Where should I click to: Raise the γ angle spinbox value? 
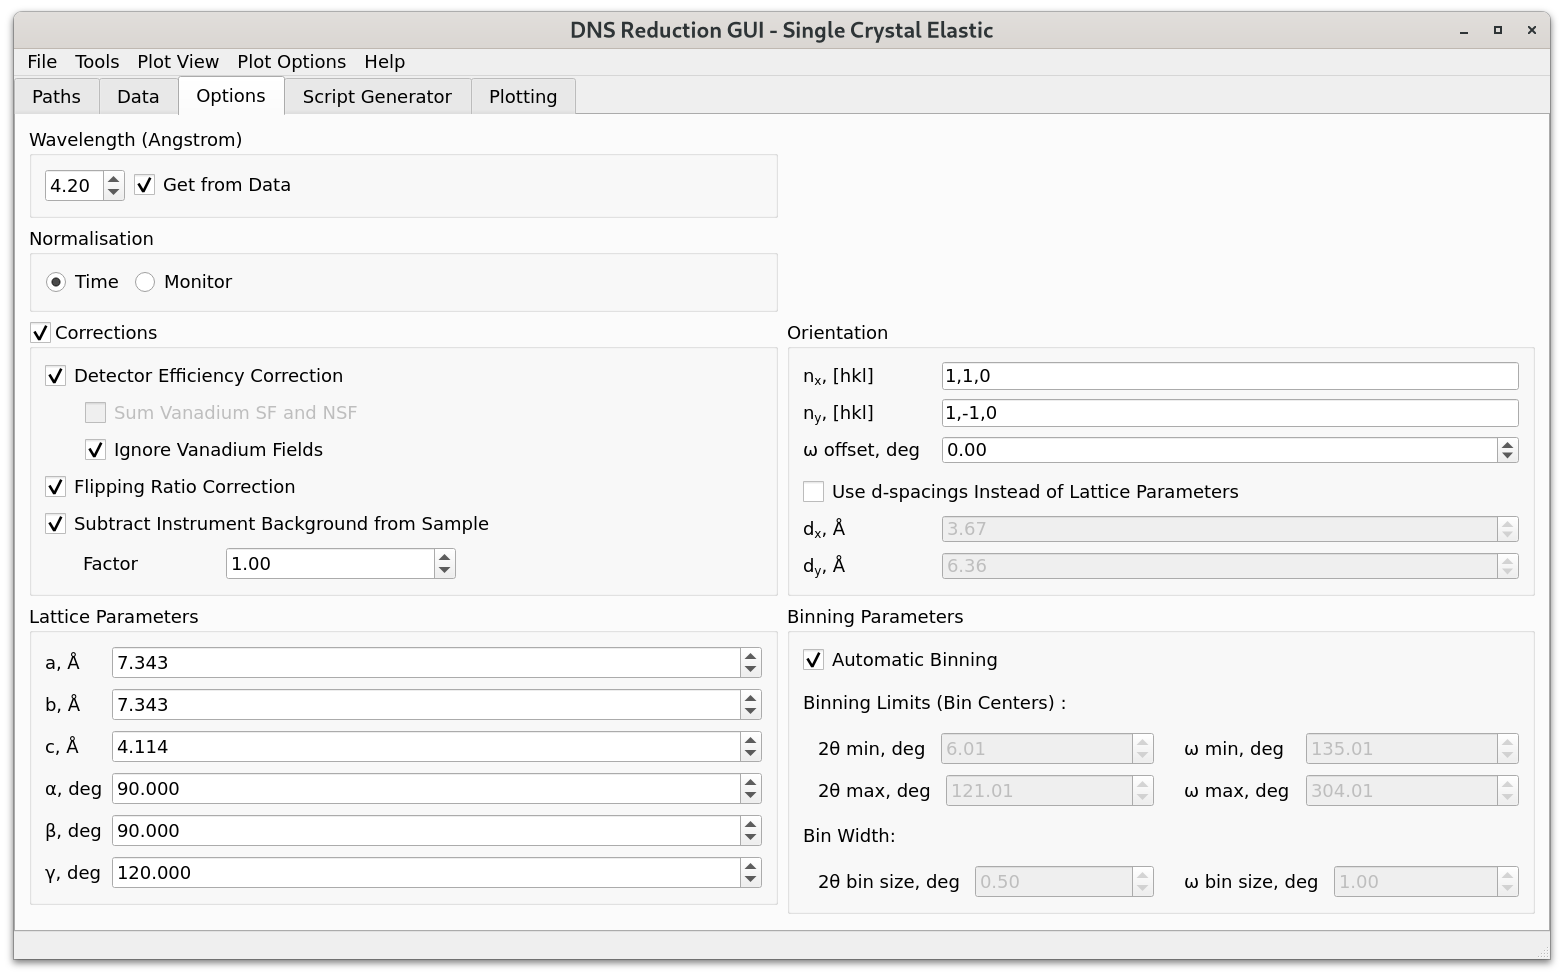click(750, 866)
